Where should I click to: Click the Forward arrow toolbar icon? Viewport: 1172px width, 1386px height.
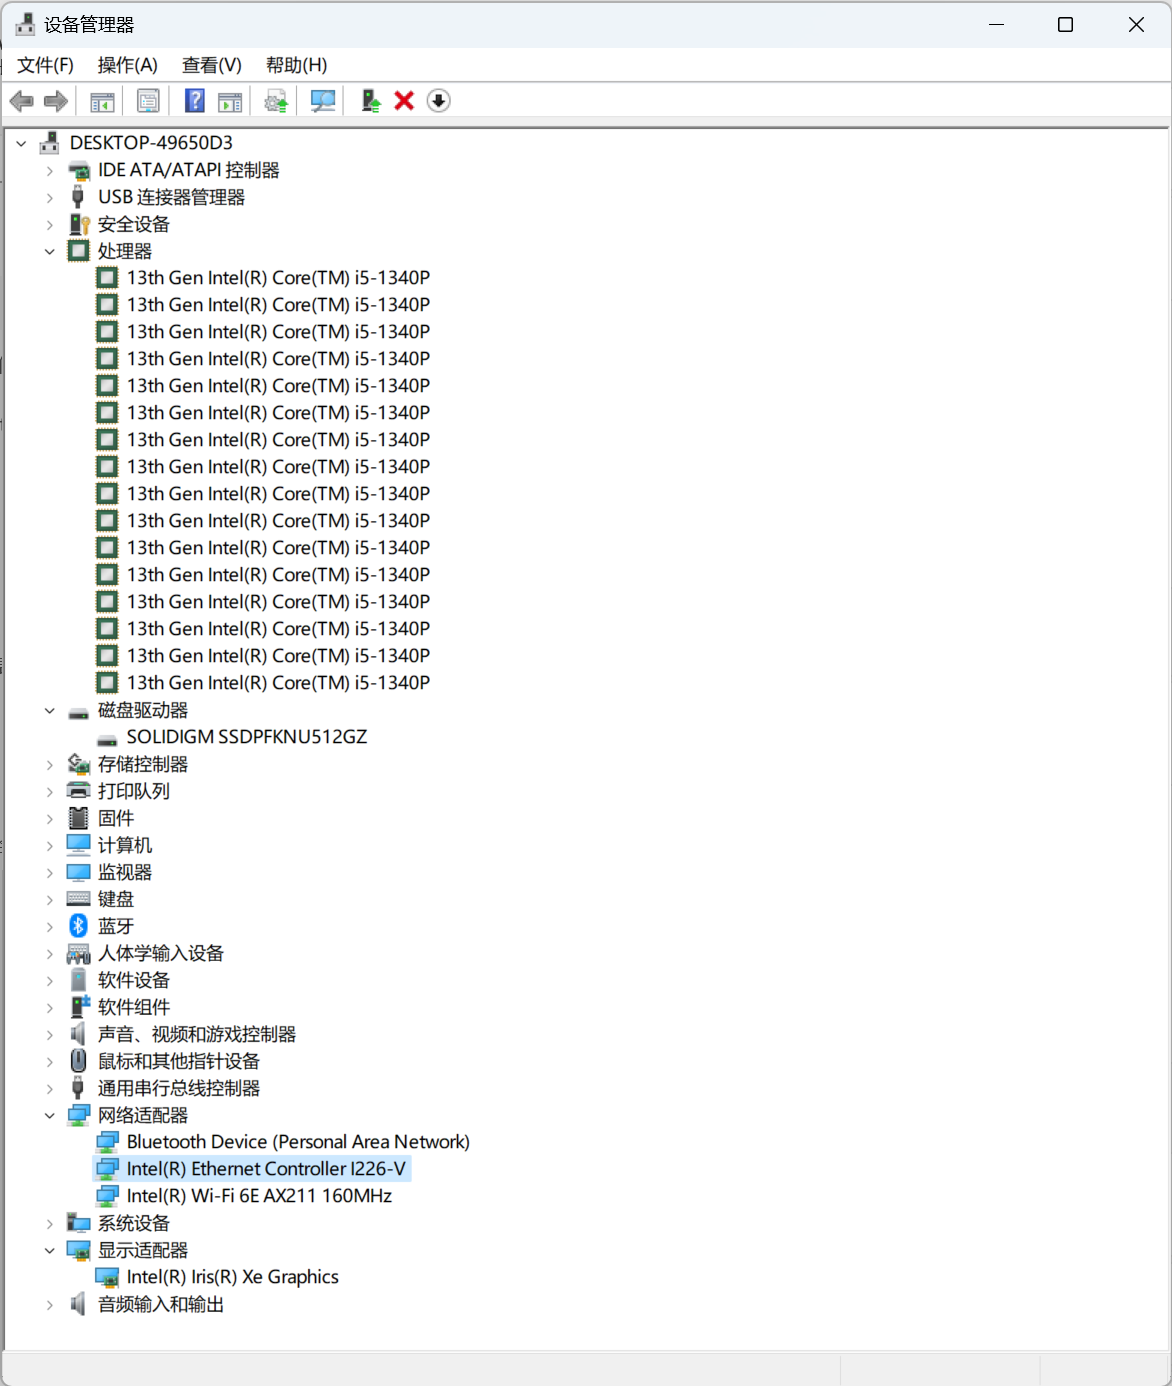pyautogui.click(x=56, y=101)
